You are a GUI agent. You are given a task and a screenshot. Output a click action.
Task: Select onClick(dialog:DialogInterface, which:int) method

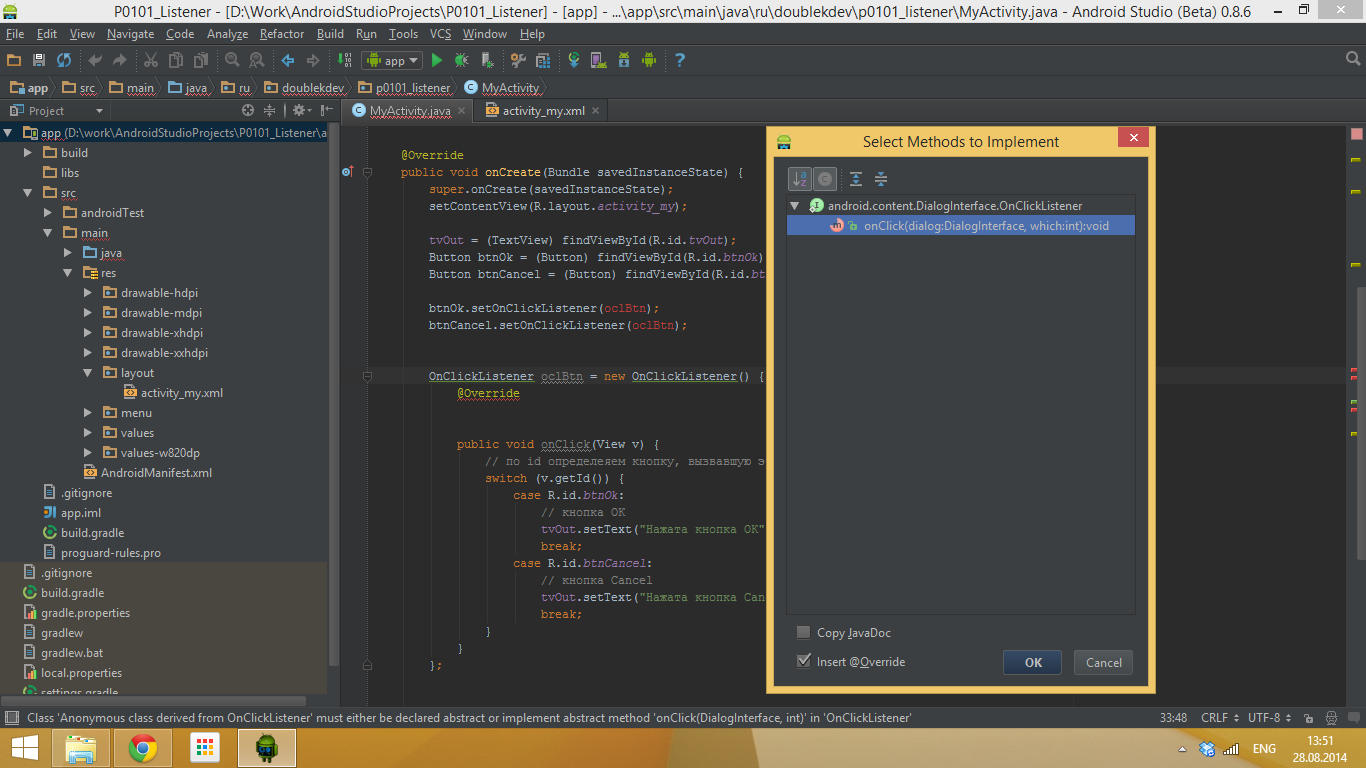pyautogui.click(x=961, y=226)
